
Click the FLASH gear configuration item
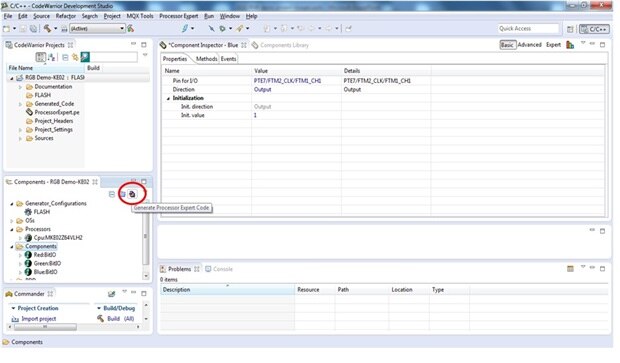point(38,212)
